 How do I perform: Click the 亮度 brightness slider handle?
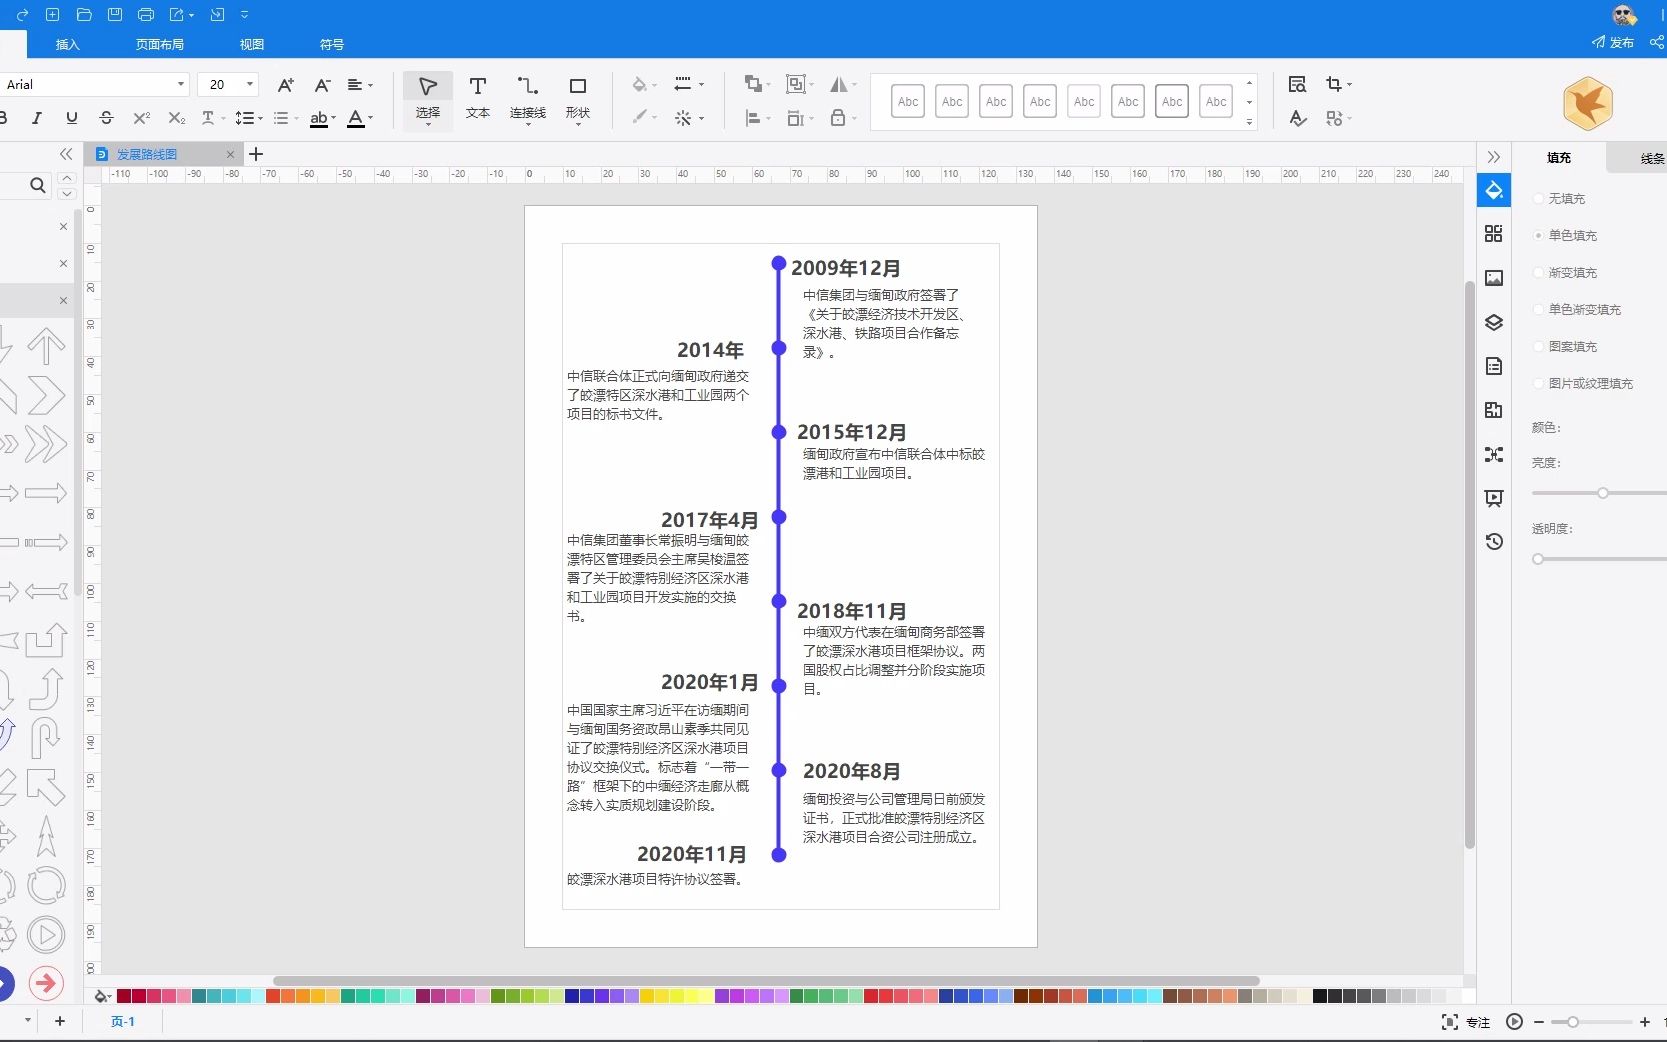click(1603, 493)
